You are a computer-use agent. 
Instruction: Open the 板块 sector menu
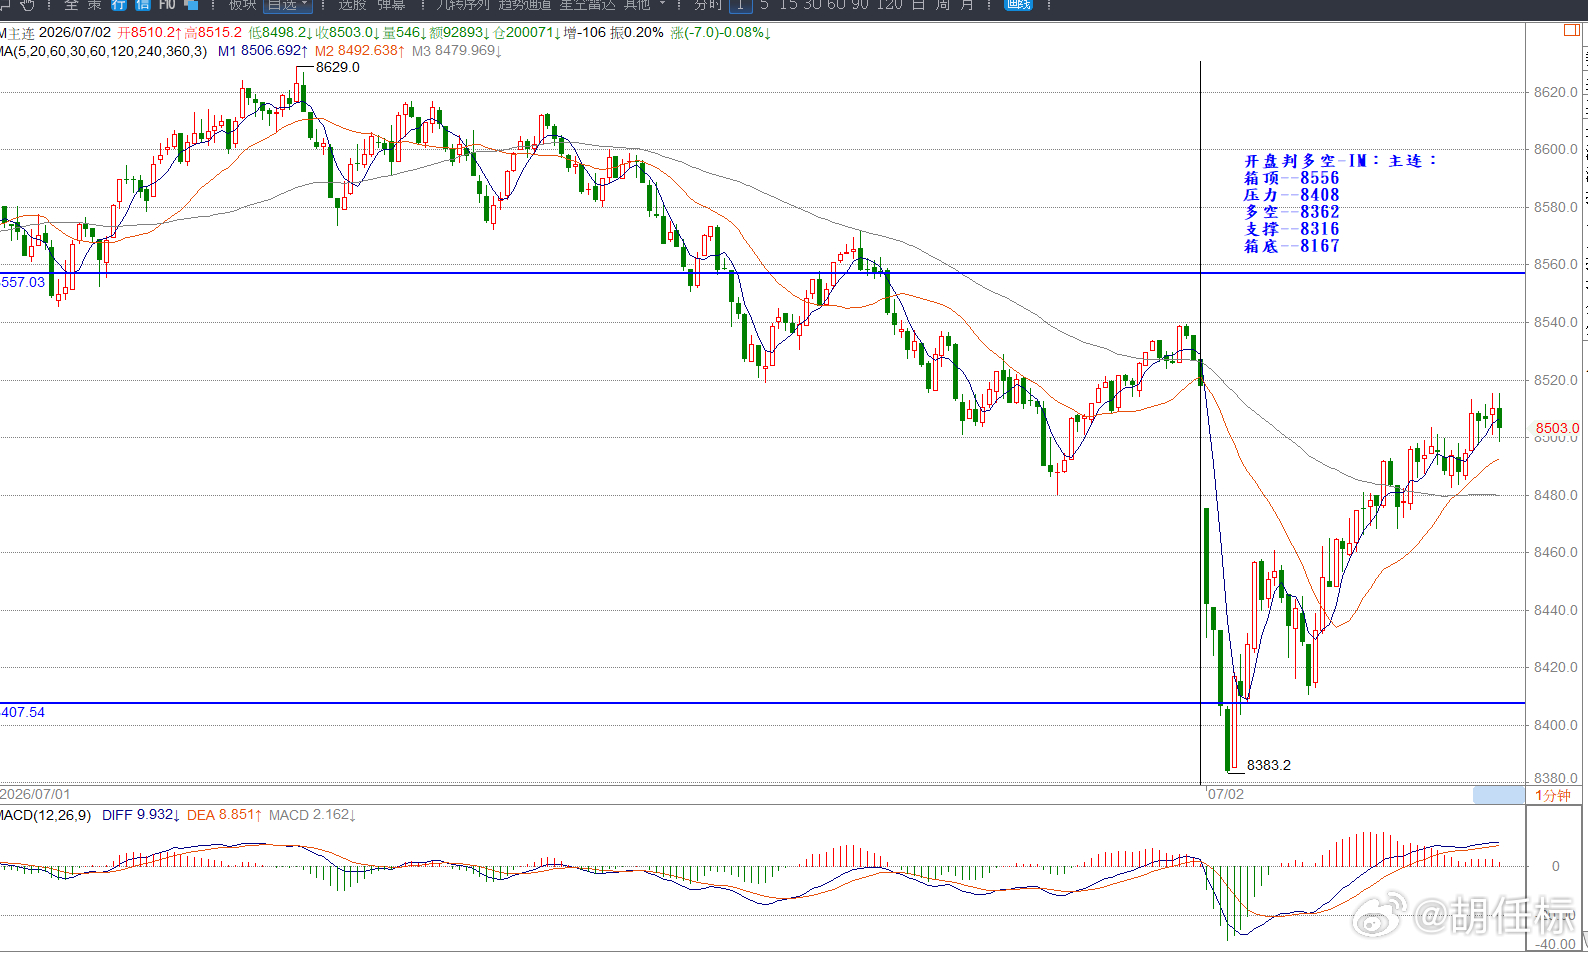tap(242, 5)
